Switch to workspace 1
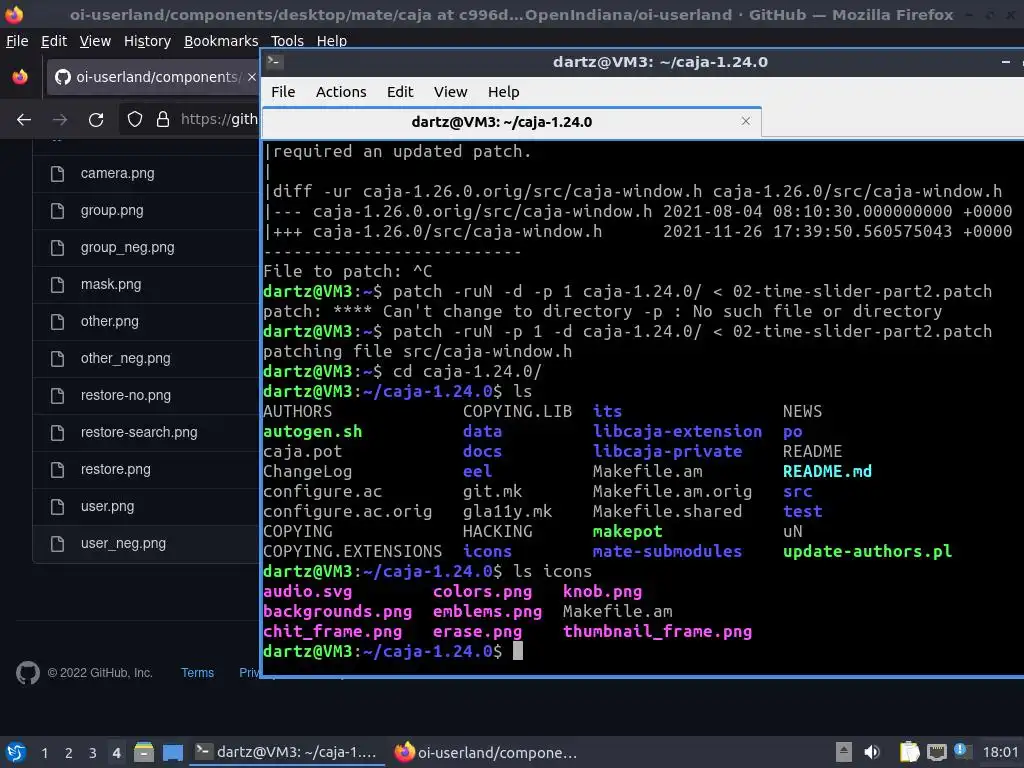 [44, 753]
